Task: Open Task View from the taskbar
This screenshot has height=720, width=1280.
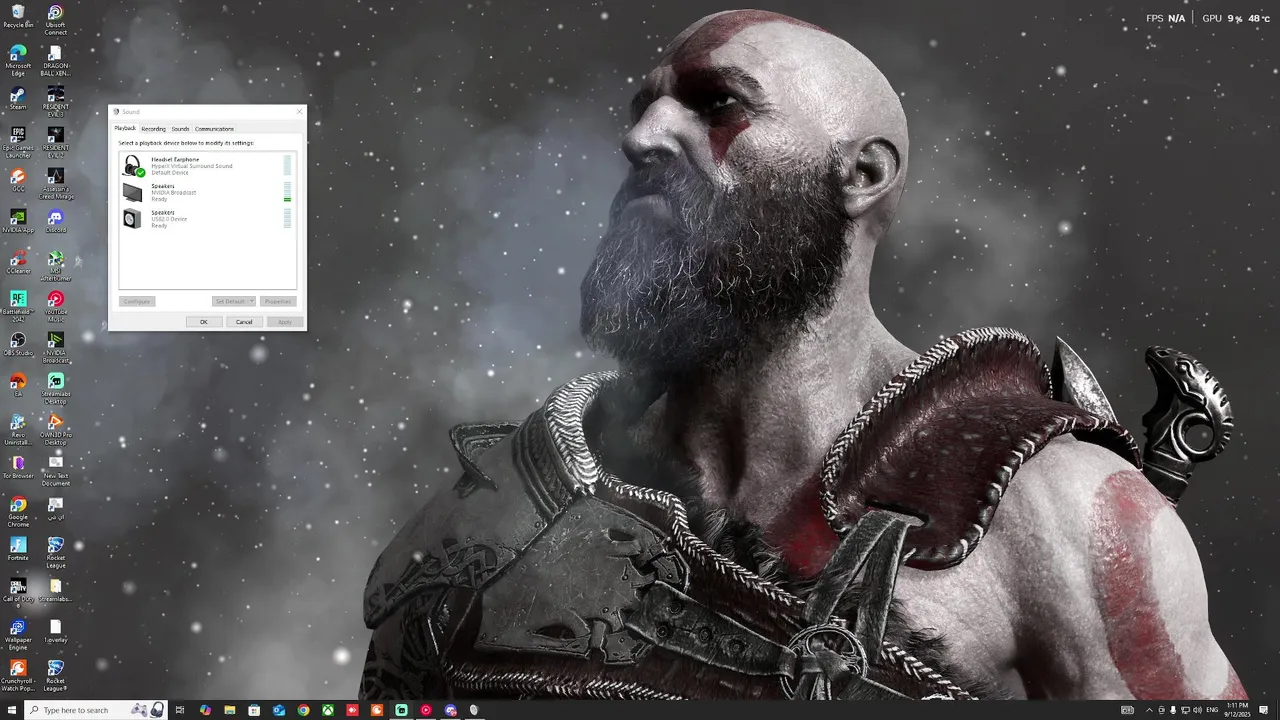Action: pos(180,710)
